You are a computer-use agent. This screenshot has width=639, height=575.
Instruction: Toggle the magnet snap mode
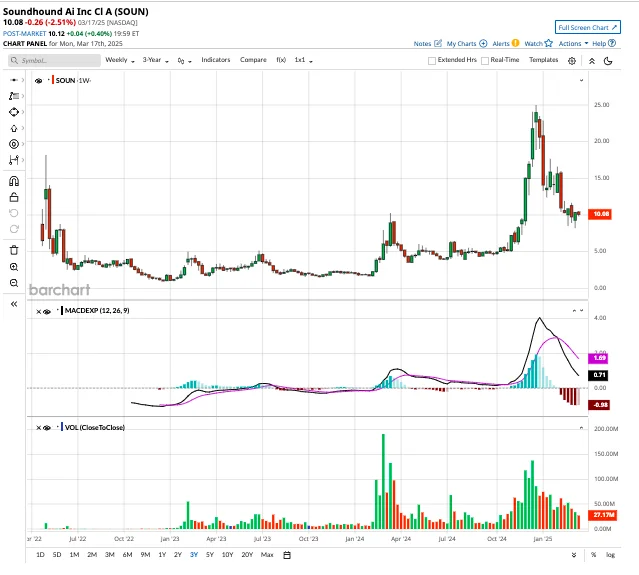[x=14, y=181]
